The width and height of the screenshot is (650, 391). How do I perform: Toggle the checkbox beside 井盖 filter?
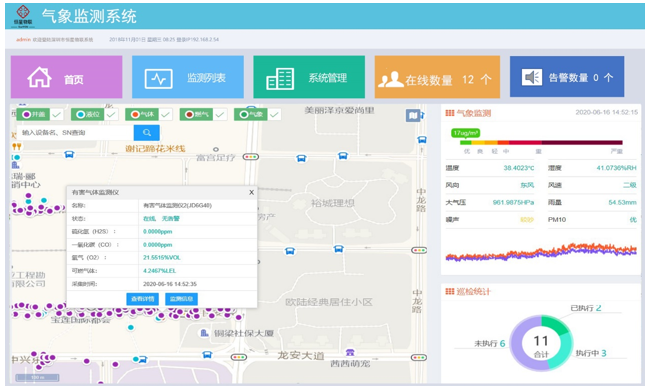click(x=56, y=114)
